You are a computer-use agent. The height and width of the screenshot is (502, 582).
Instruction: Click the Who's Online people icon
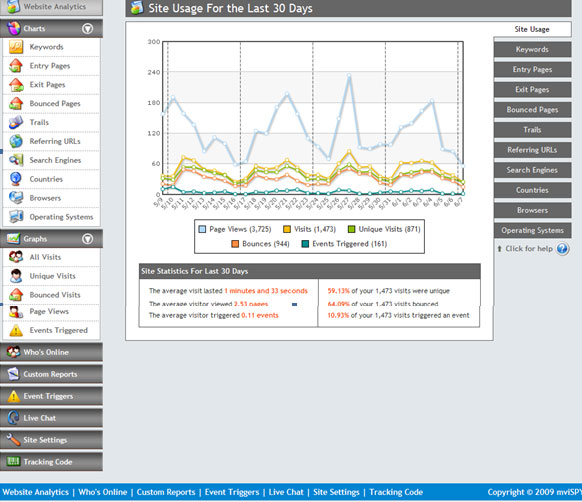pos(13,352)
